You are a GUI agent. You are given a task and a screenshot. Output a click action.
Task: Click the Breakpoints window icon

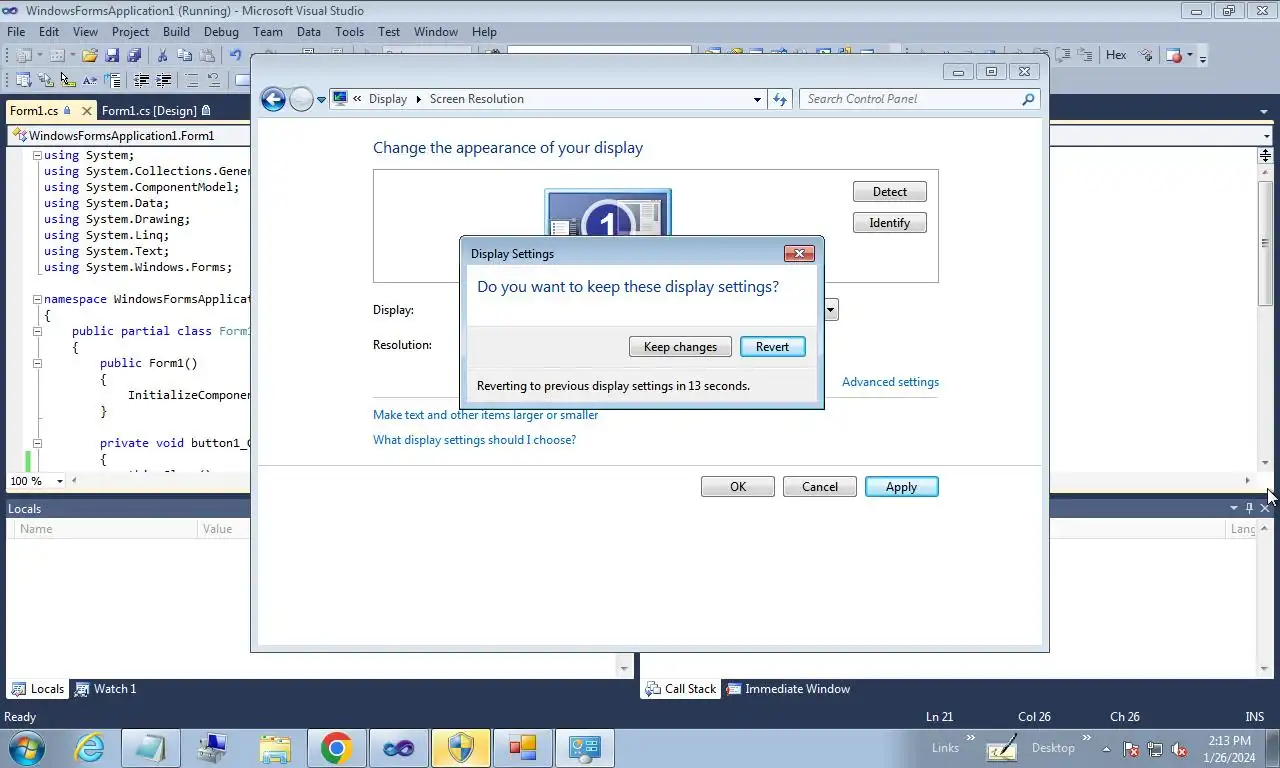click(x=1175, y=55)
